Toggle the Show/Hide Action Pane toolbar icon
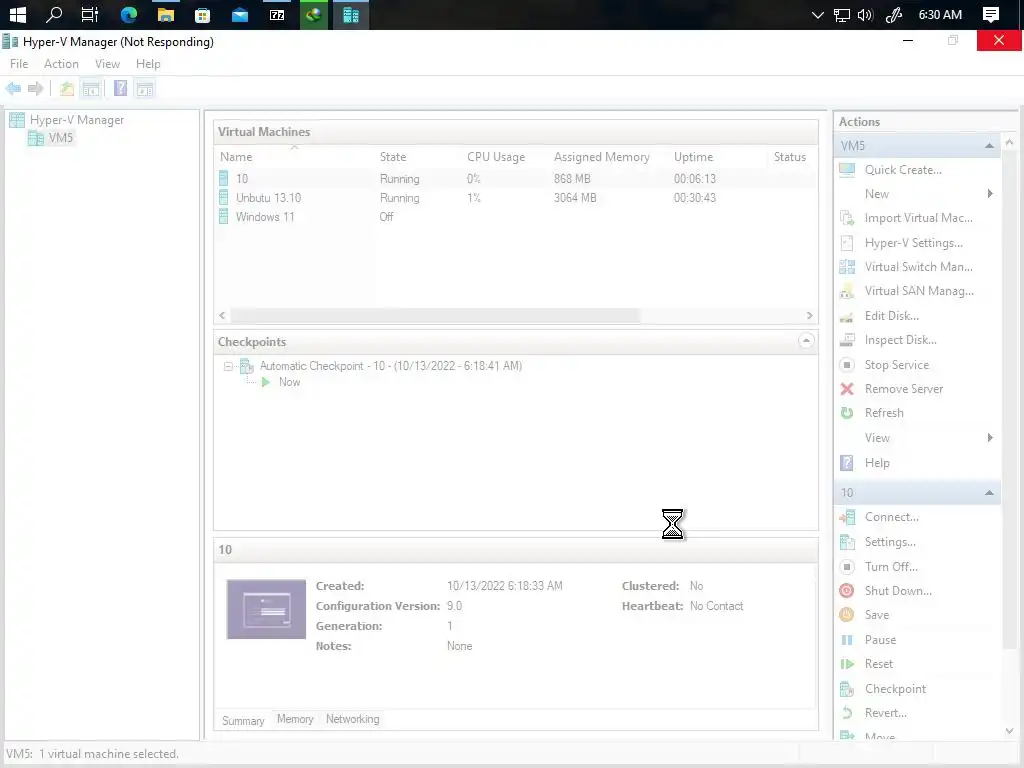This screenshot has height=768, width=1024. (x=145, y=88)
